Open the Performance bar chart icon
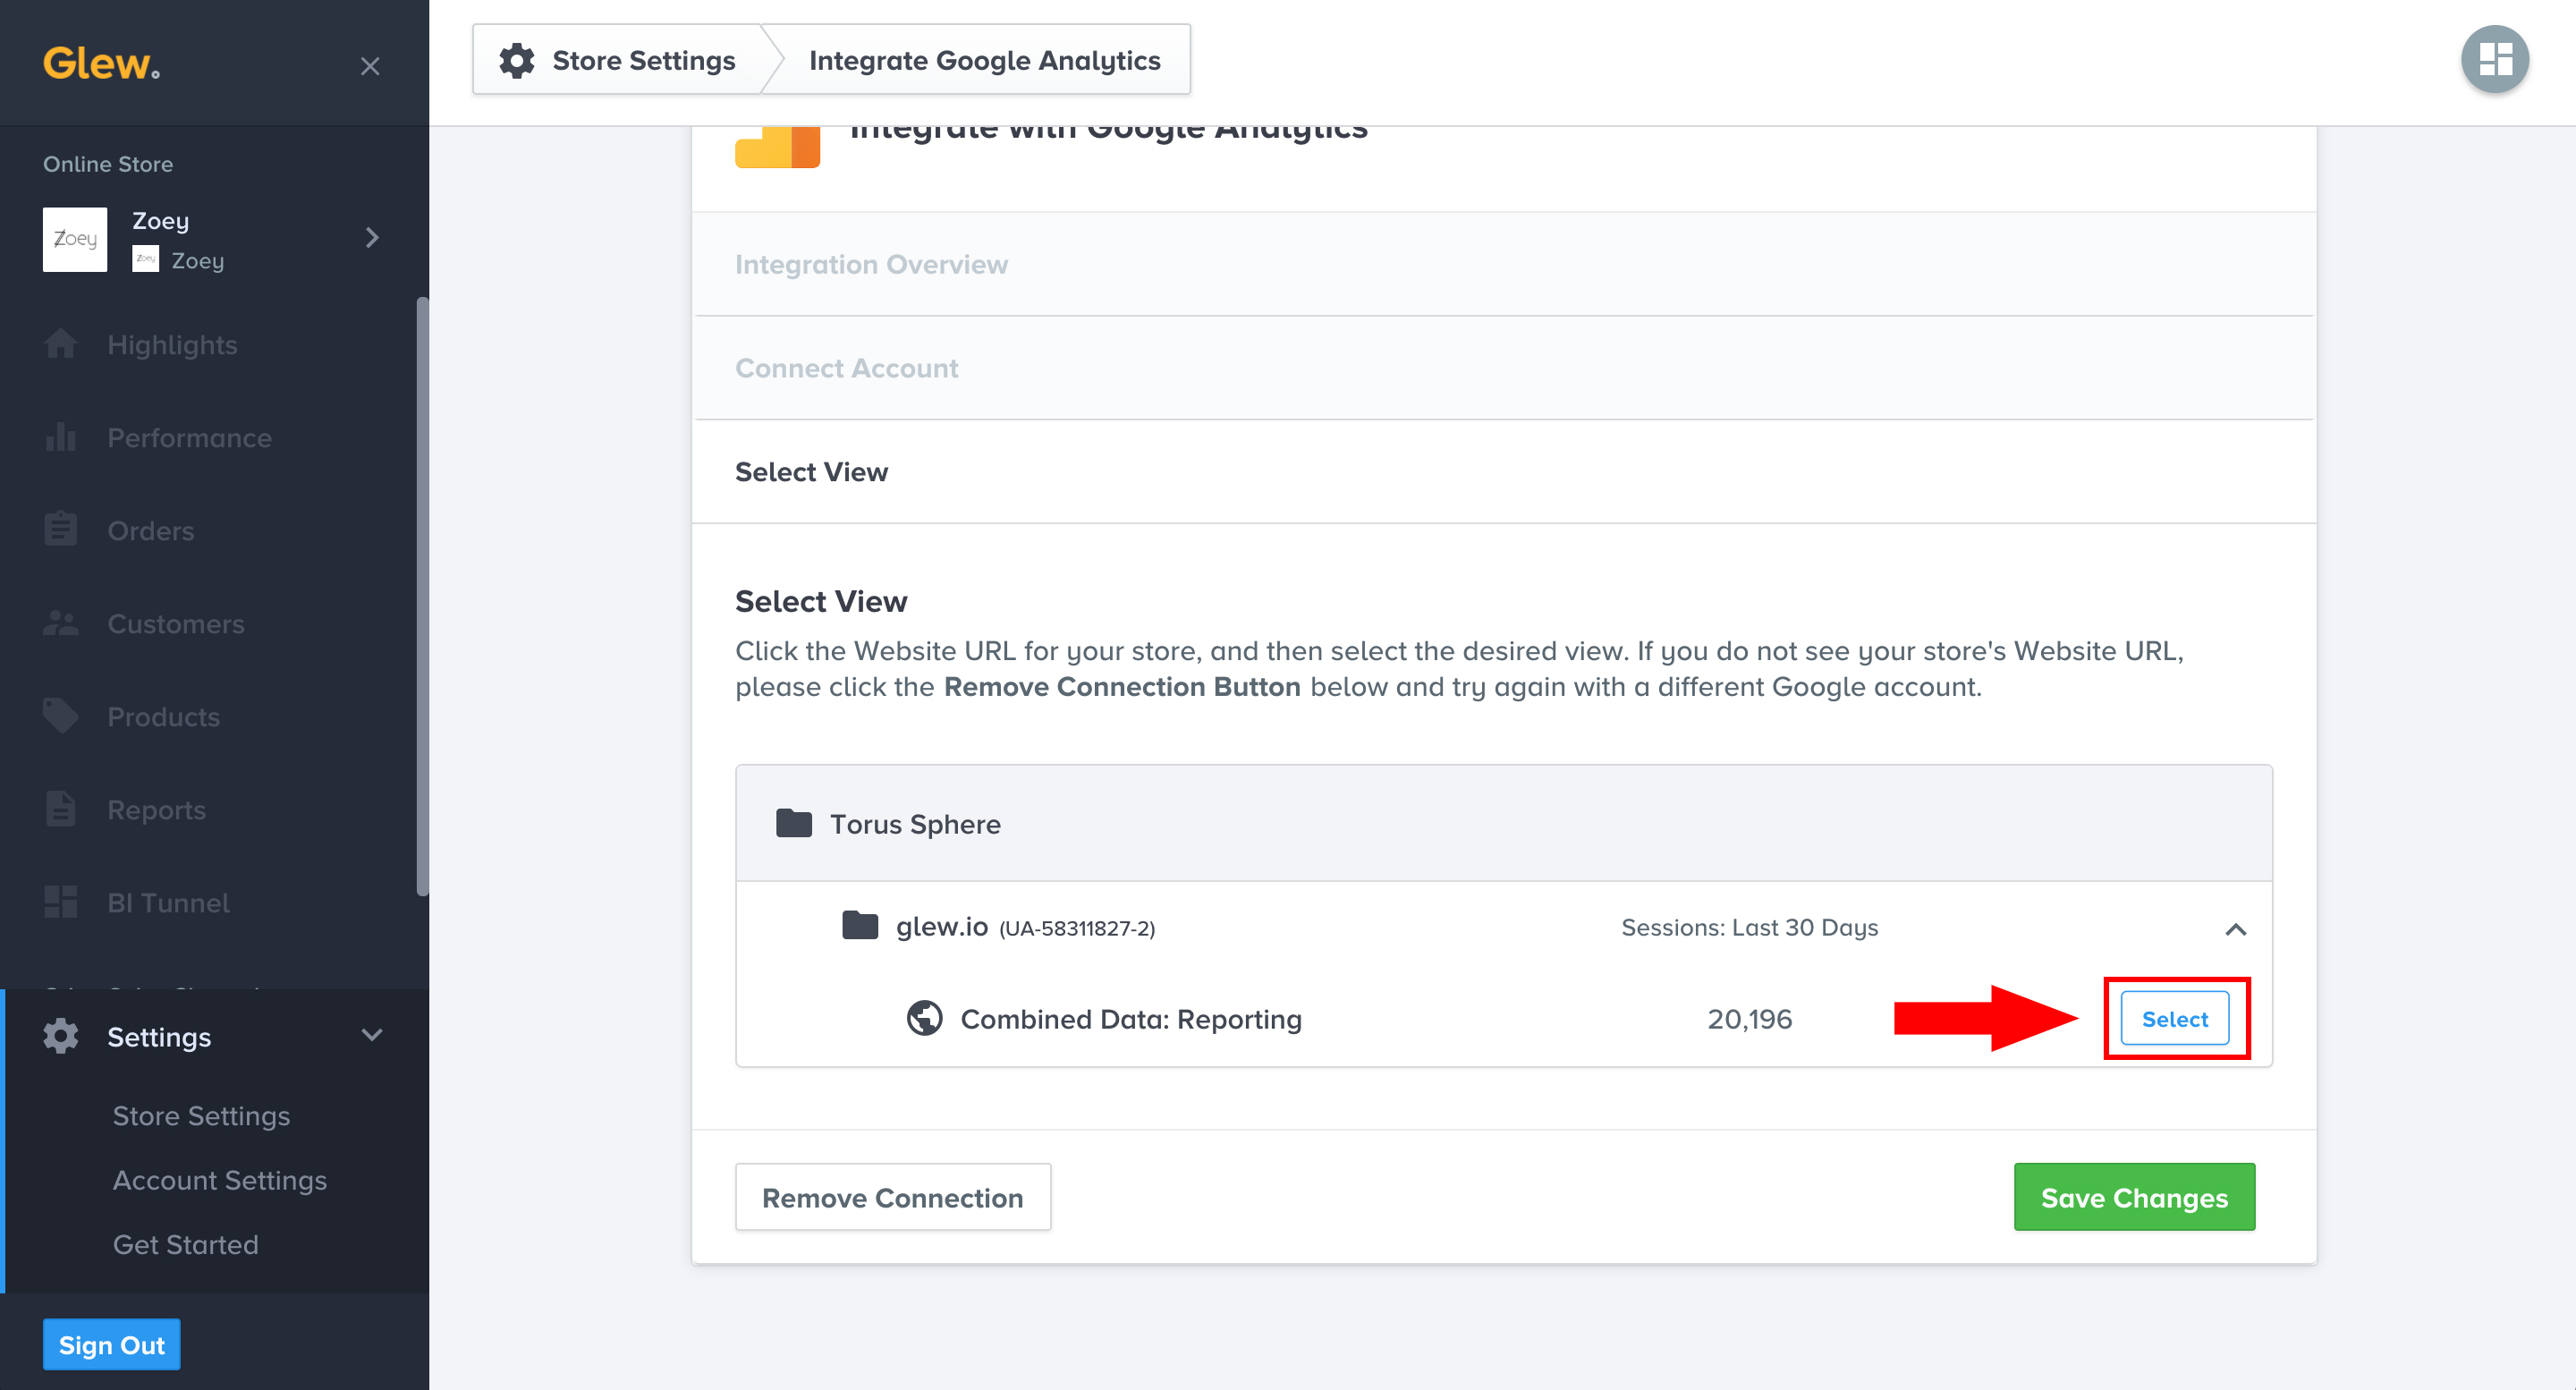2576x1390 pixels. (60, 438)
